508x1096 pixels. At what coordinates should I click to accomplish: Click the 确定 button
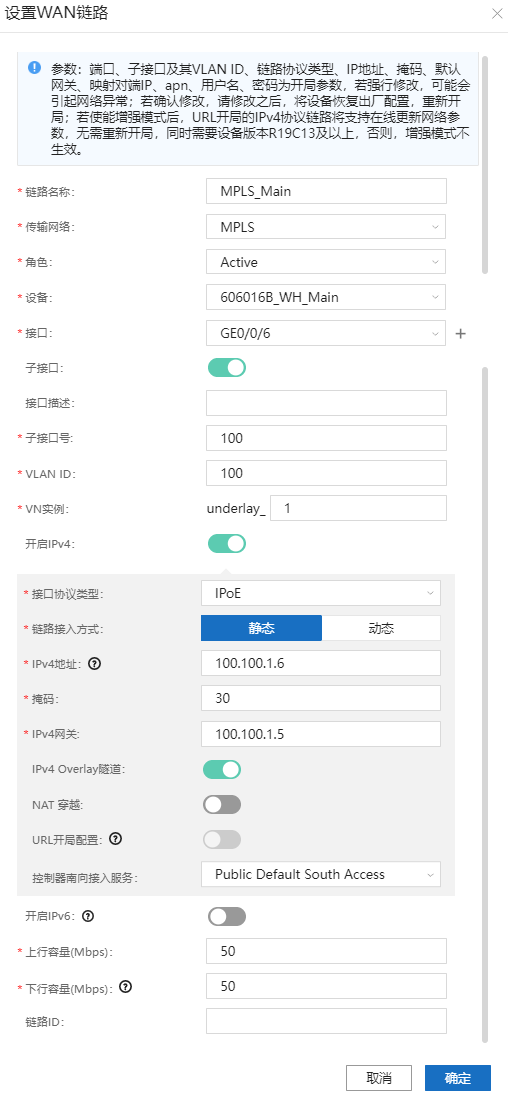[x=458, y=1077]
